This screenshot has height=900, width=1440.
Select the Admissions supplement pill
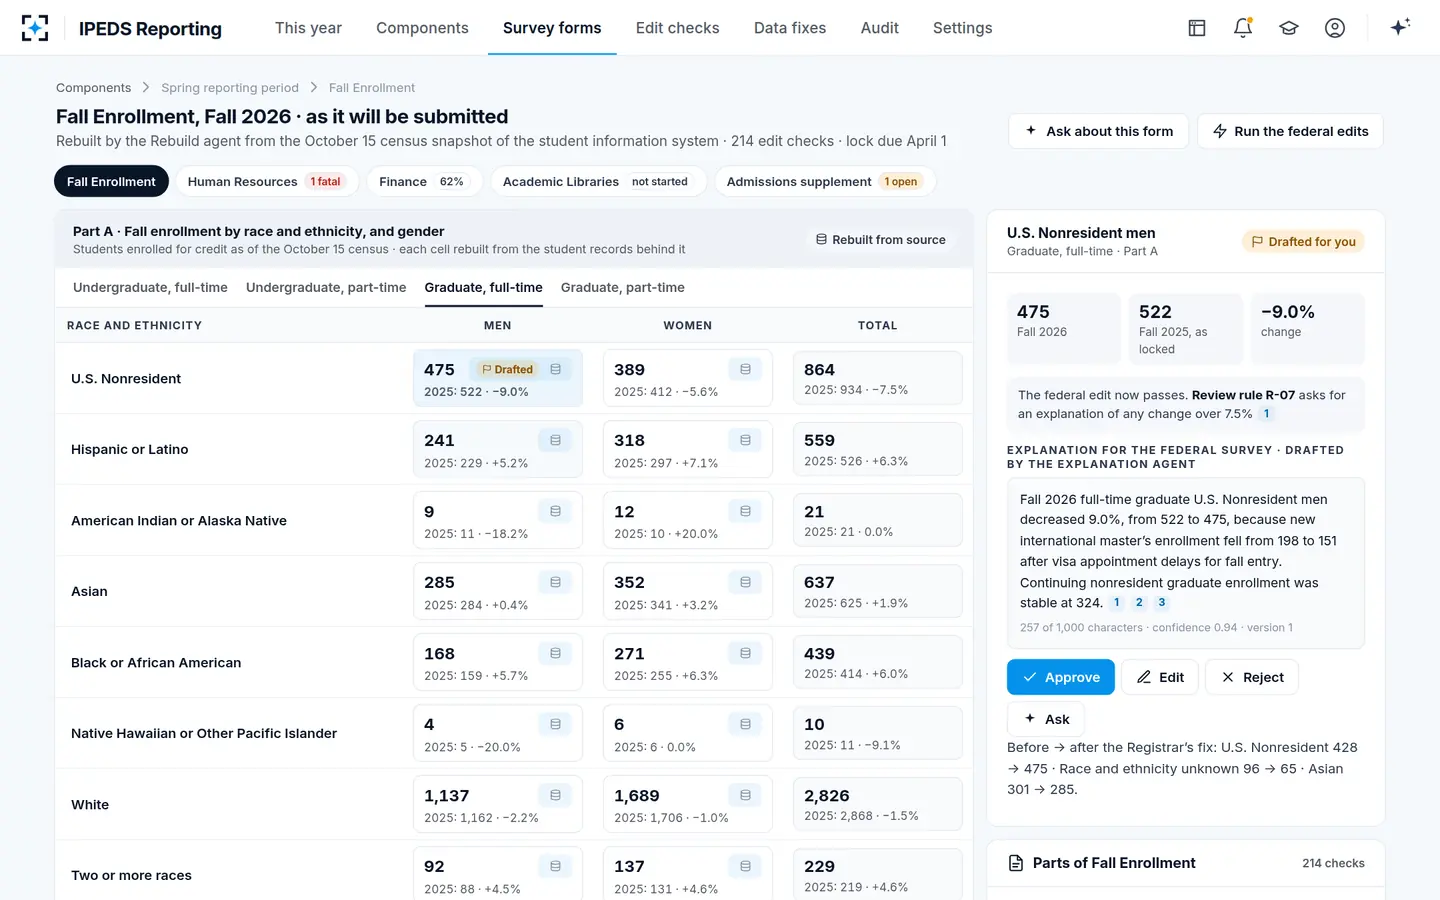(824, 181)
